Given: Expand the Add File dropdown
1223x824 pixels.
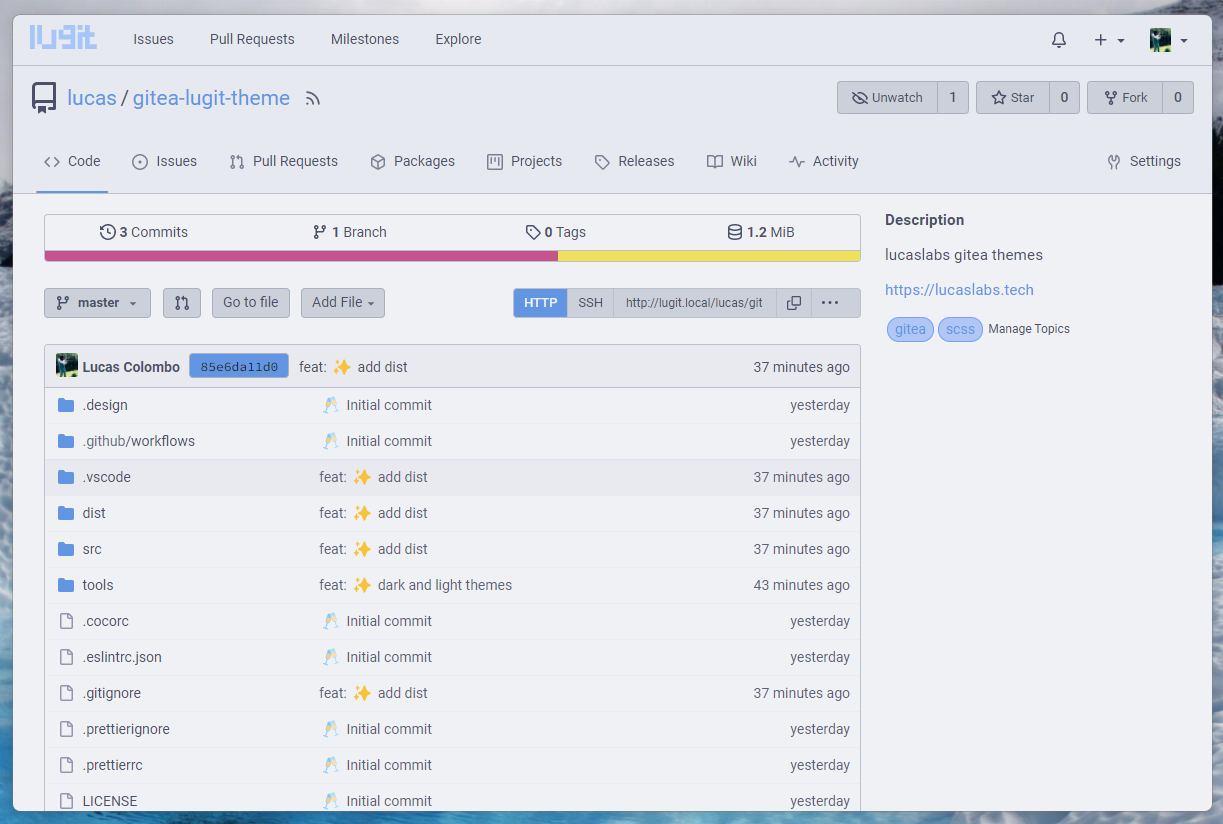Looking at the screenshot, I should pyautogui.click(x=342, y=302).
